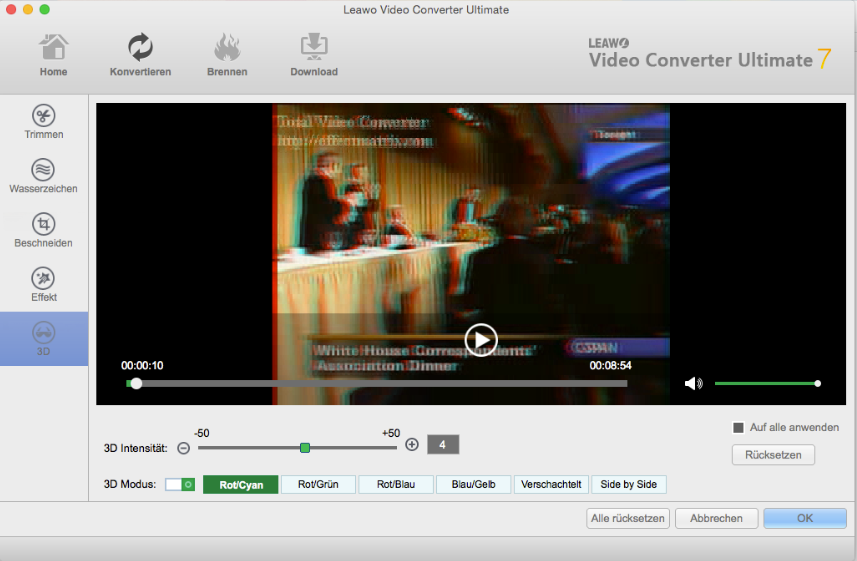Select the Trimmen scissors tool
Screen dimensions: 857x561
(x=44, y=122)
